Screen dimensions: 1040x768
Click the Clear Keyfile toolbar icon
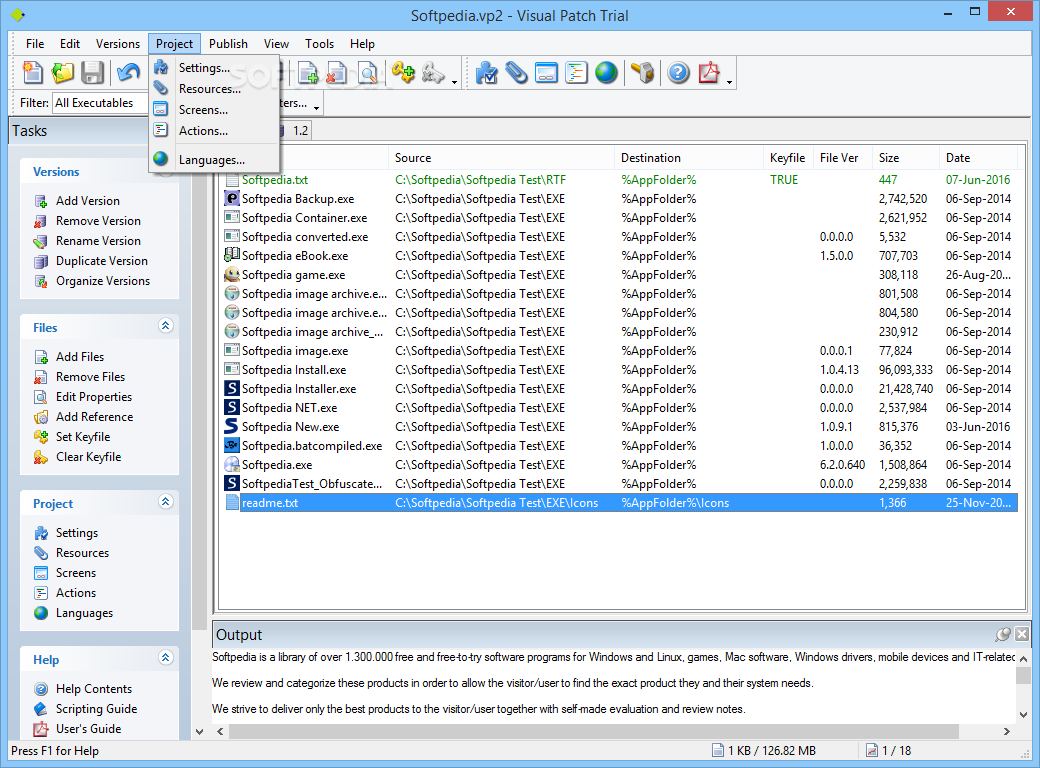pos(433,73)
